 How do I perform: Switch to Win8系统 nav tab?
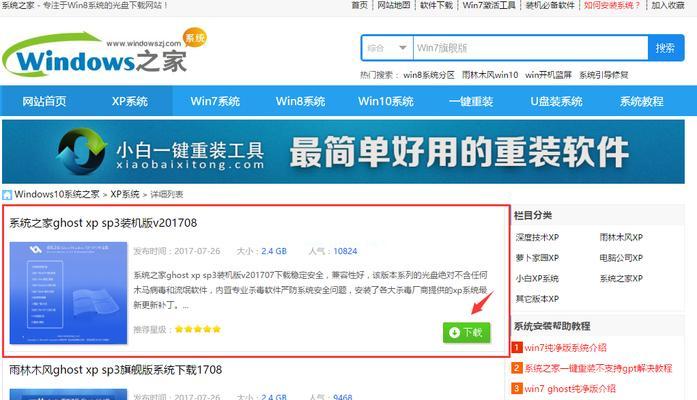300,101
